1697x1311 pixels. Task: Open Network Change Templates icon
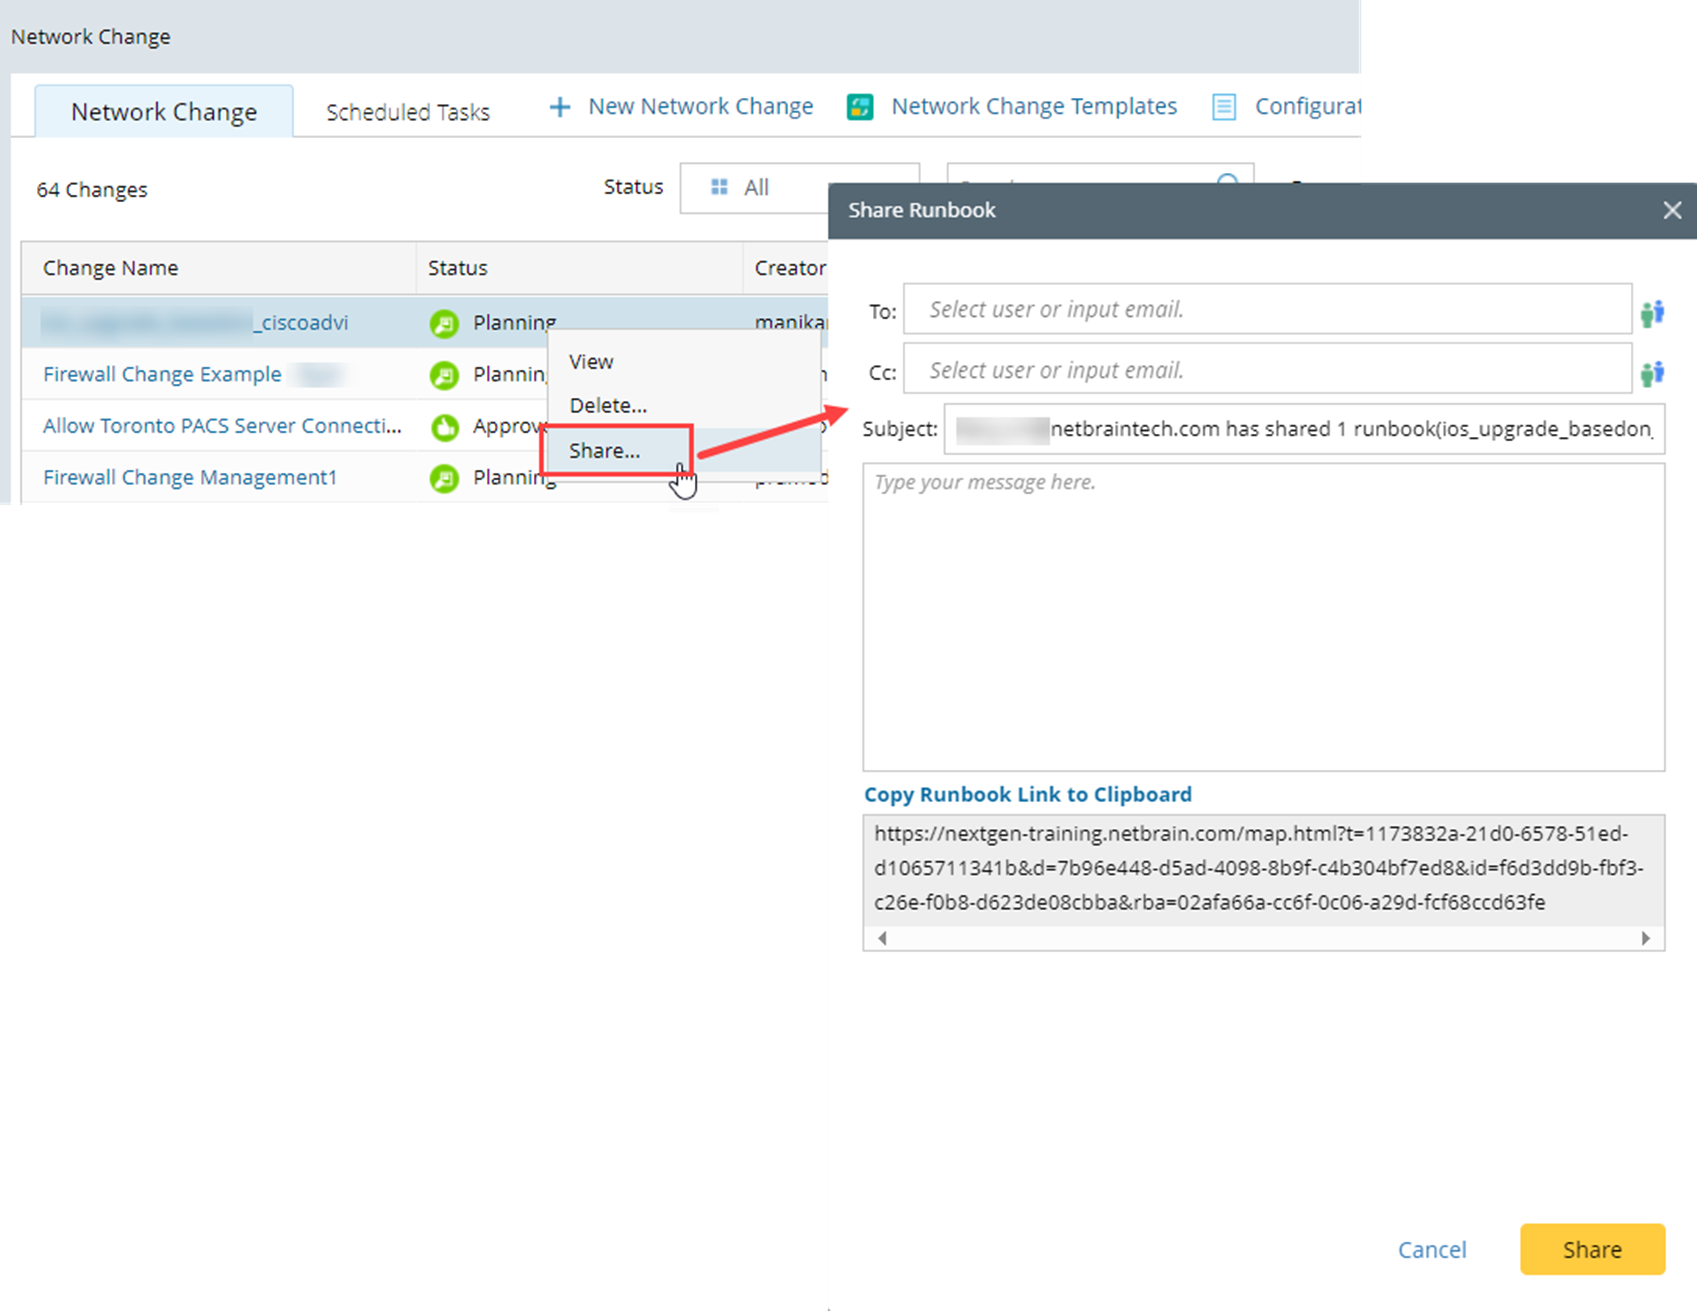click(859, 107)
